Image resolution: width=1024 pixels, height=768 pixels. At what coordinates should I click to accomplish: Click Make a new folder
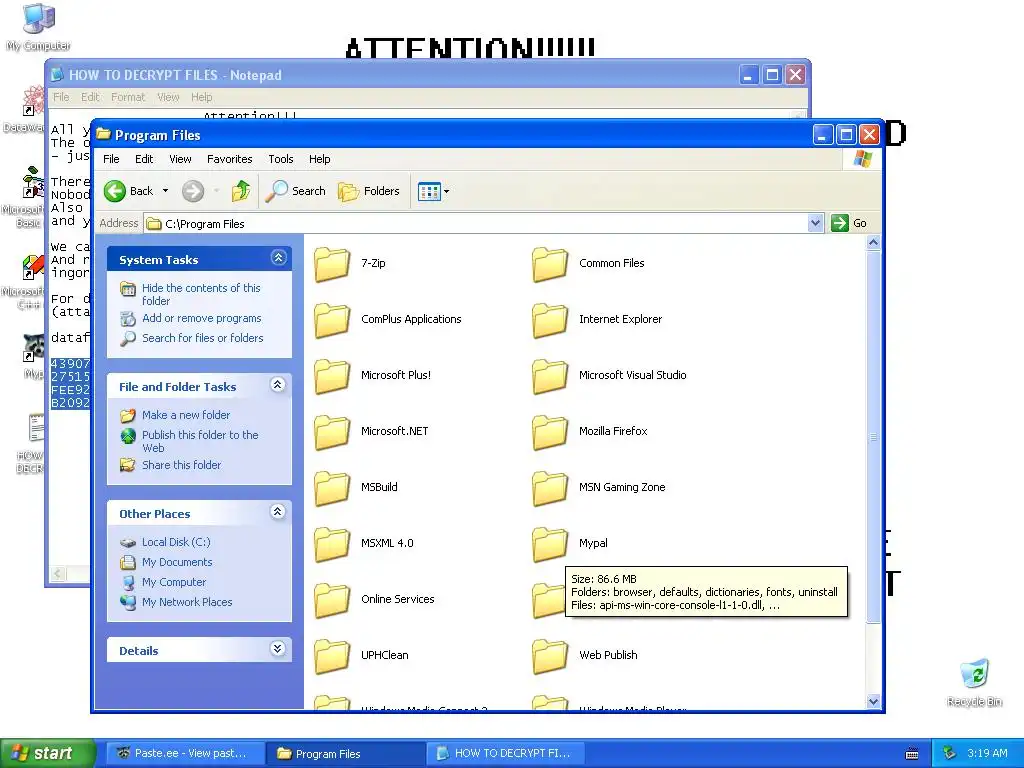pos(186,415)
